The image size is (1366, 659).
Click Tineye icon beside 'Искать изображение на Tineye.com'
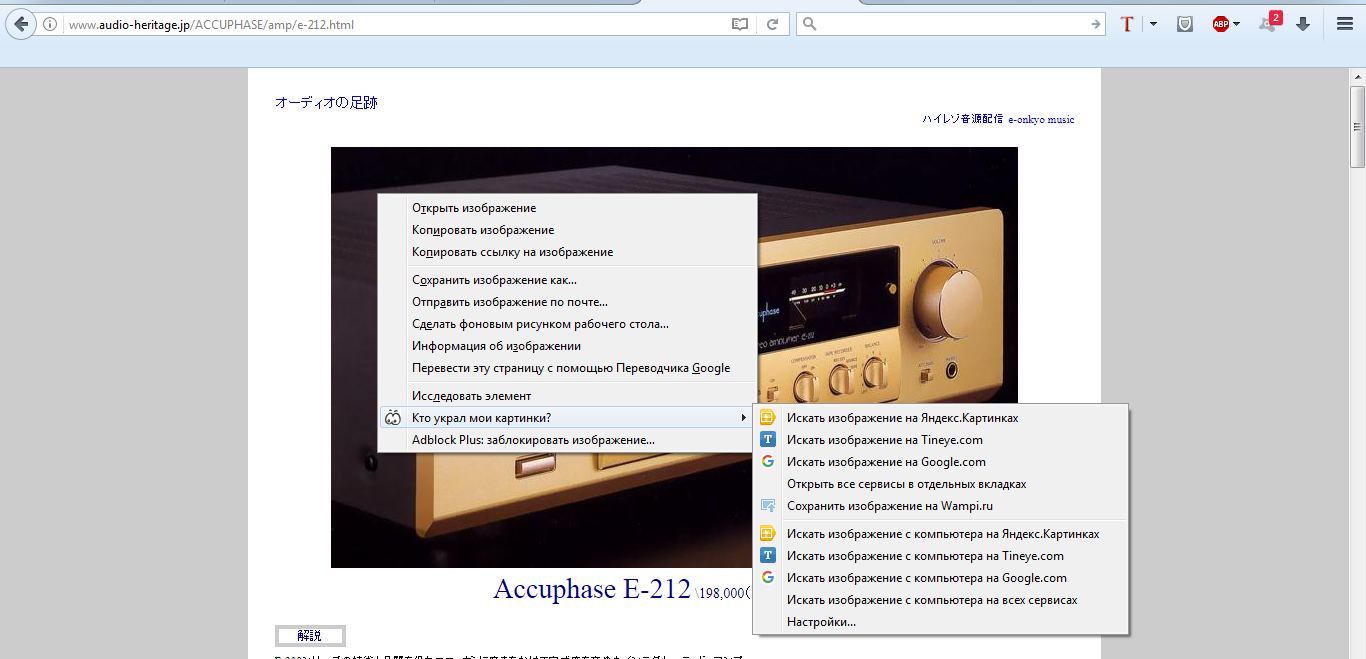(768, 440)
